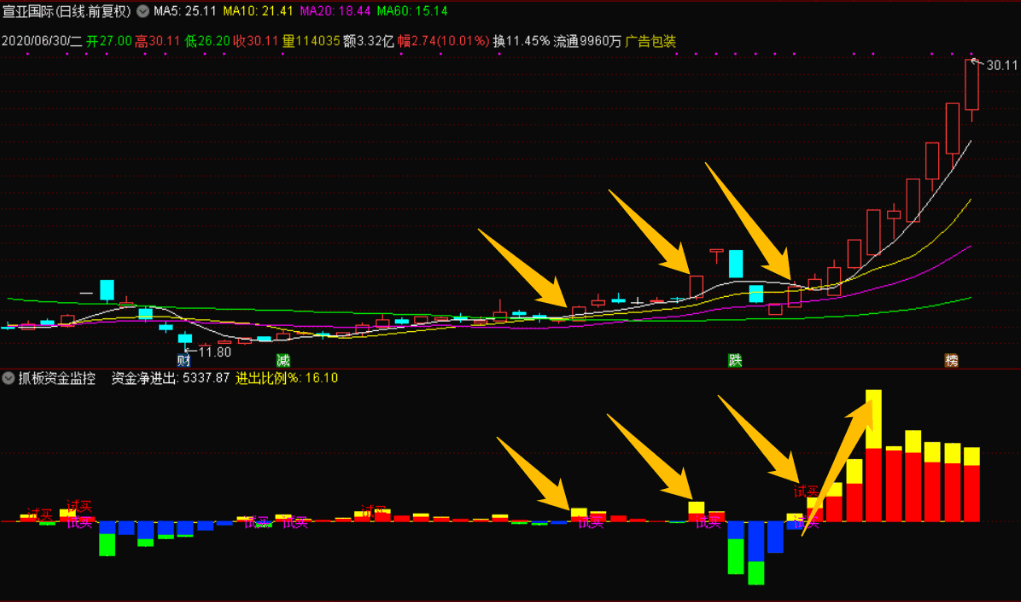Click the lowest blue-and-green outflow bar
The width and height of the screenshot is (1021, 602).
pos(756,553)
